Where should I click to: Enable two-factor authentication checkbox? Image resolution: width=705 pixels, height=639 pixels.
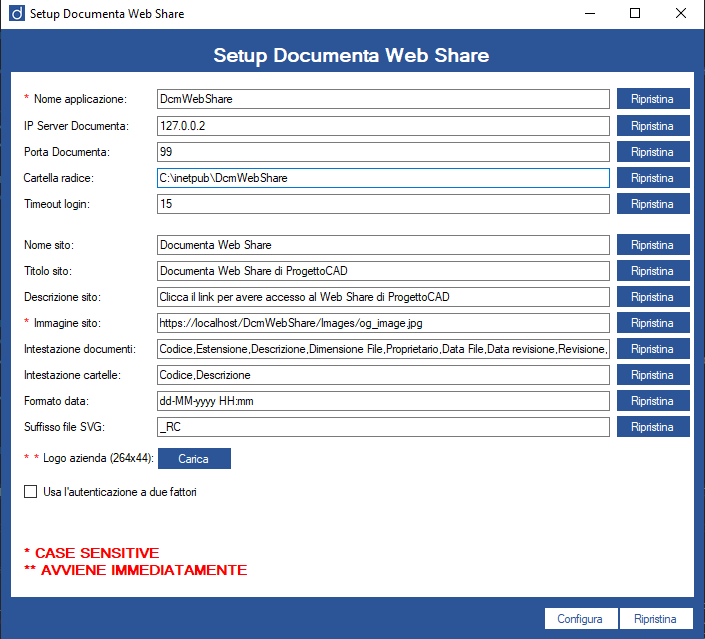[x=31, y=492]
